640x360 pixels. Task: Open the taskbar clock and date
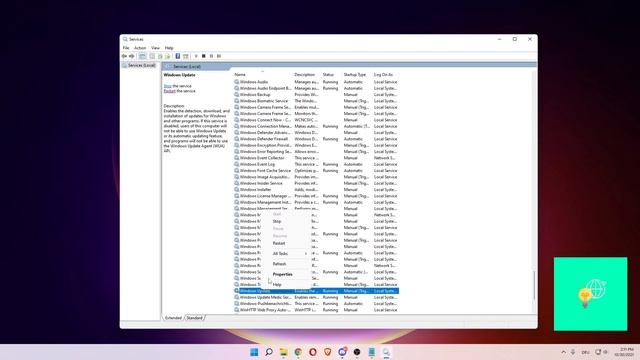point(624,352)
